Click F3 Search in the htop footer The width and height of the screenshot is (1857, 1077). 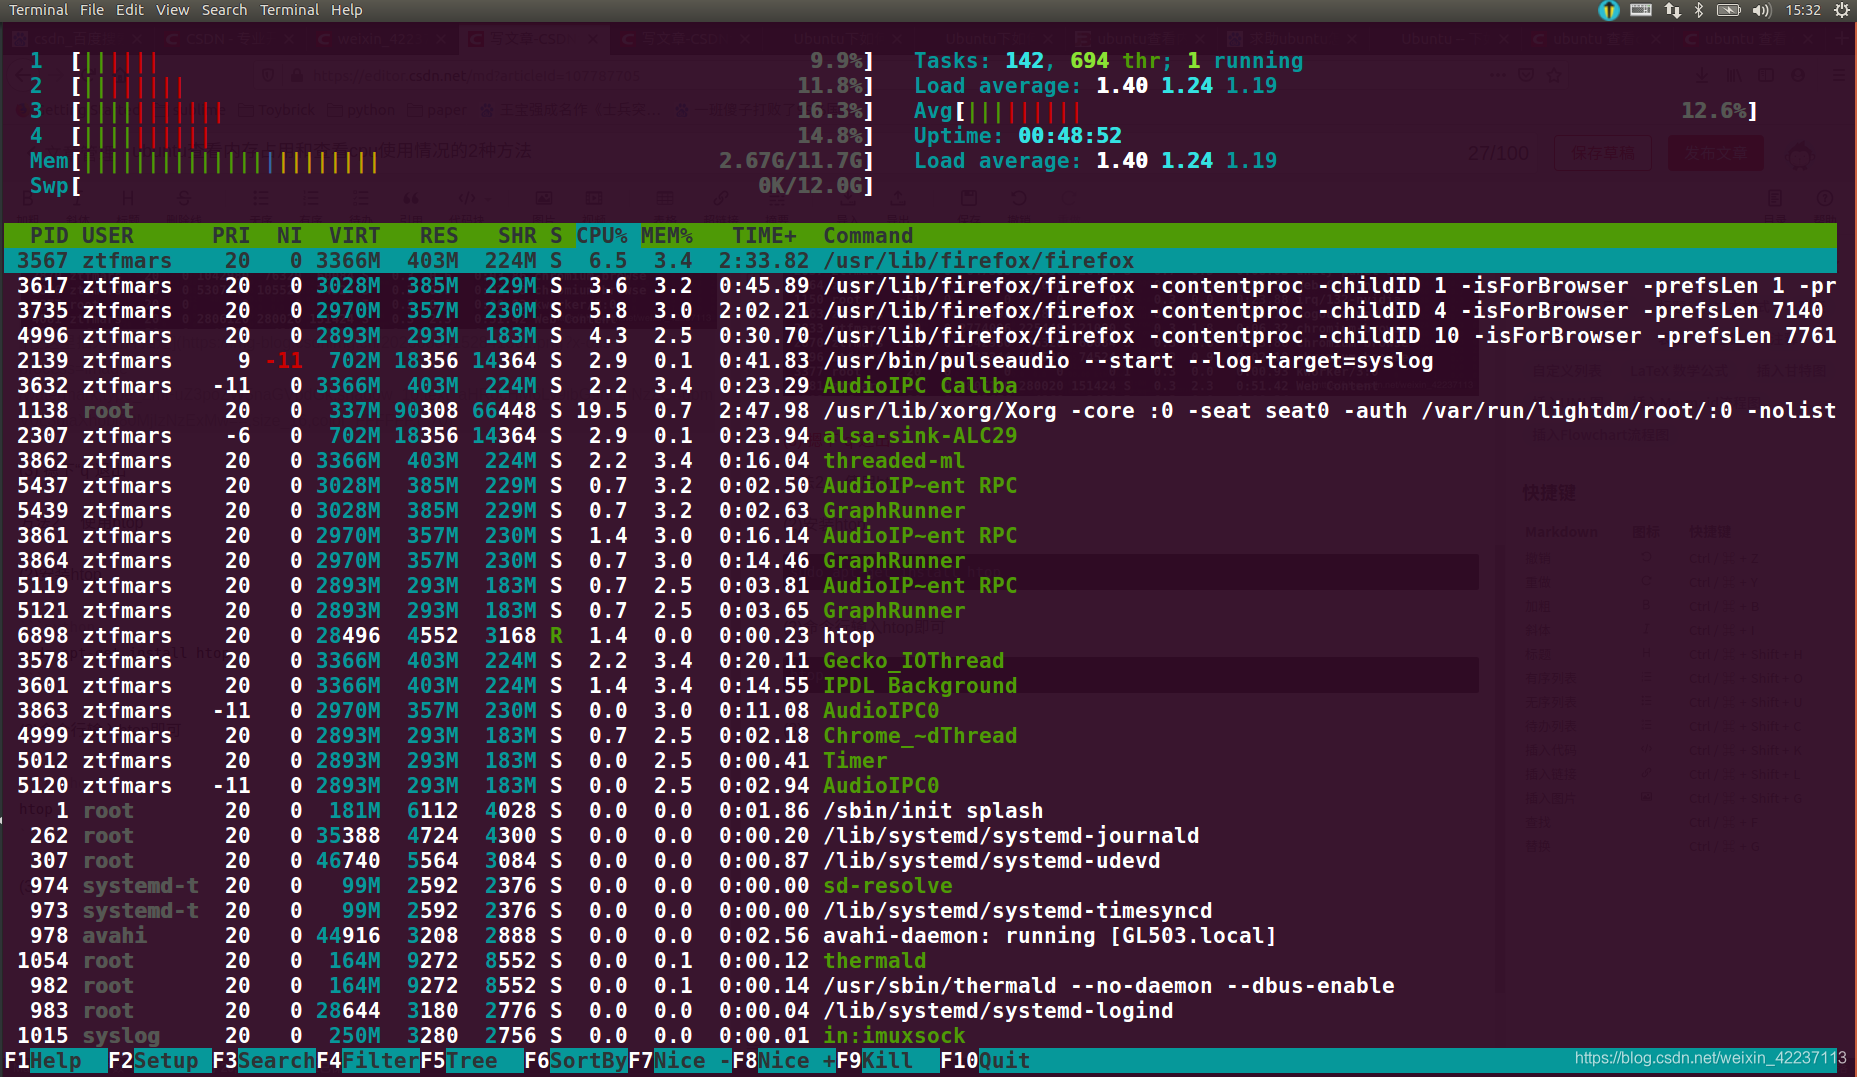[x=263, y=1061]
